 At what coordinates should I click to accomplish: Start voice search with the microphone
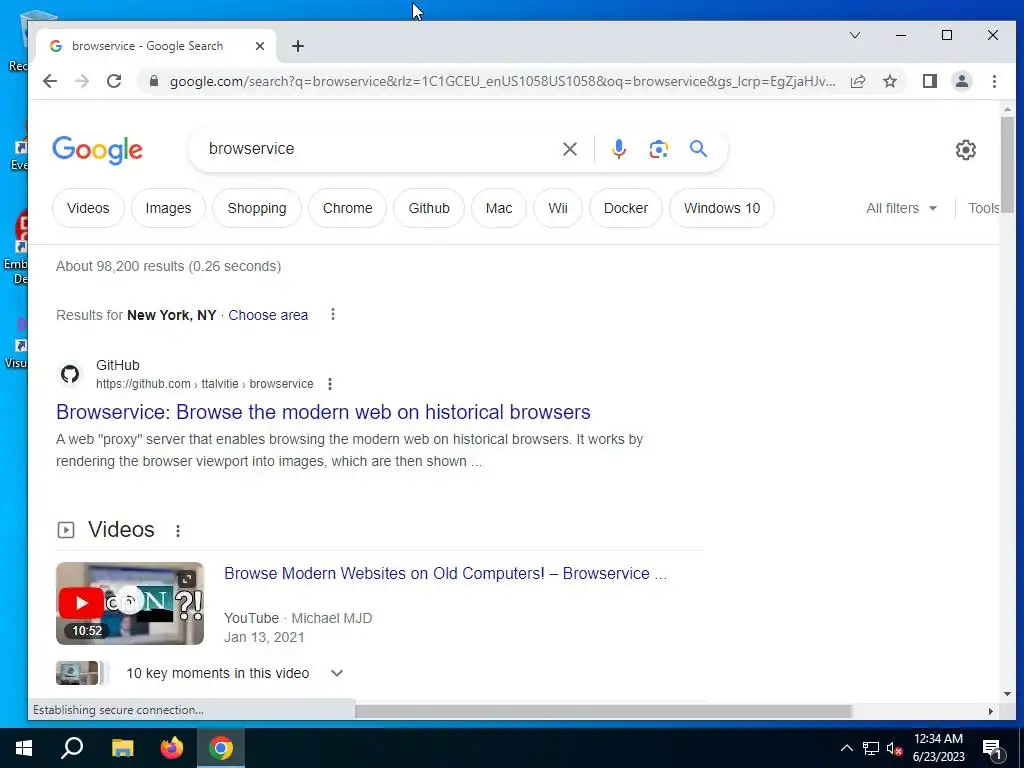[x=618, y=149]
